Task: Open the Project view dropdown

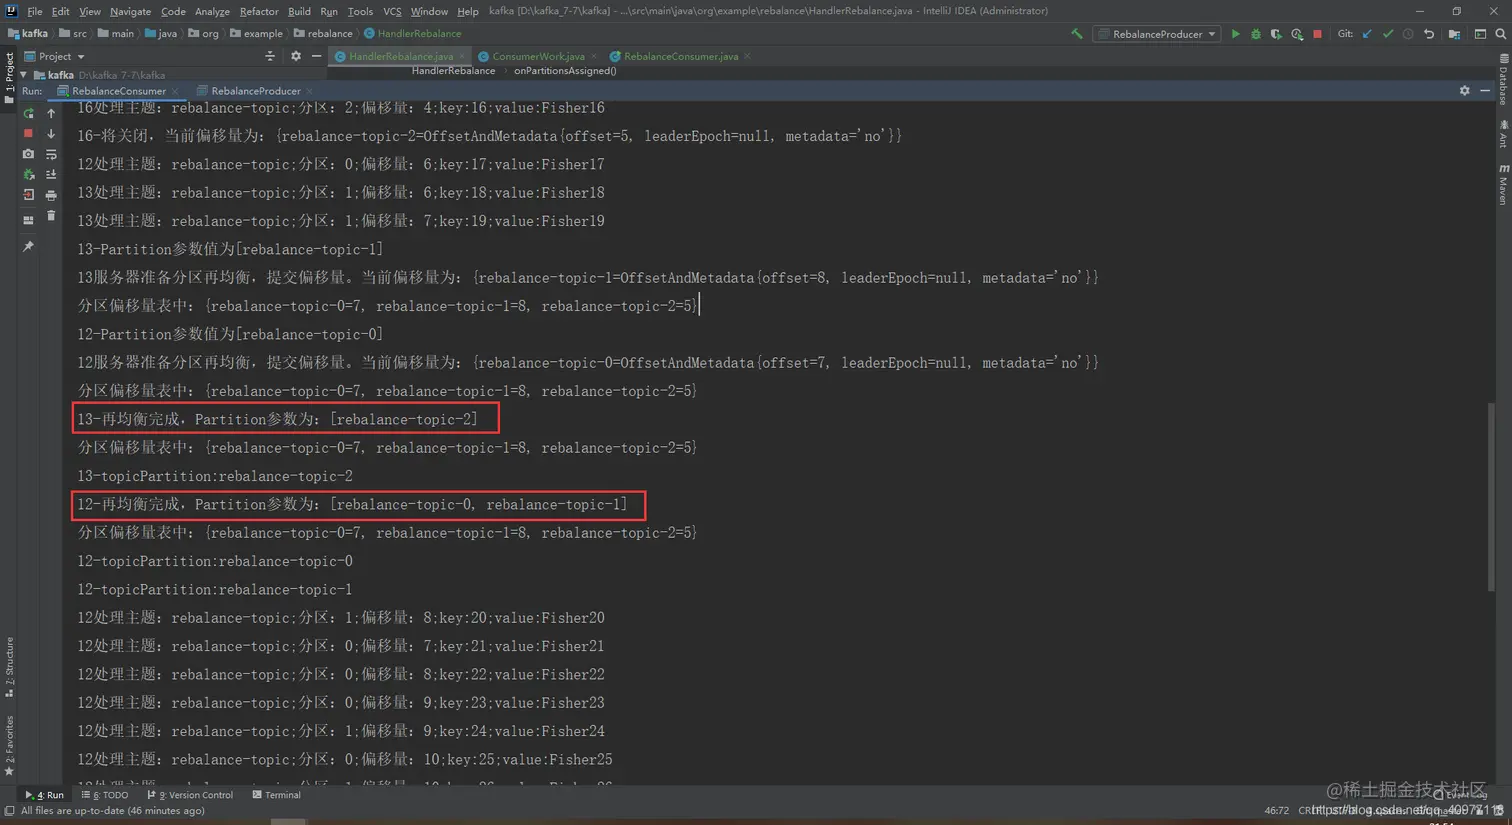Action: tap(54, 56)
